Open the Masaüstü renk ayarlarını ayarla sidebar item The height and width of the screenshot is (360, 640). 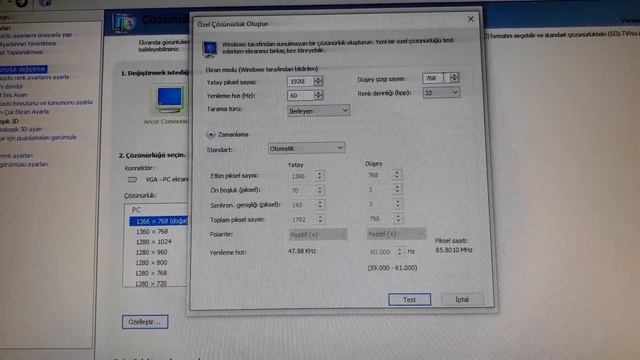pyautogui.click(x=34, y=77)
